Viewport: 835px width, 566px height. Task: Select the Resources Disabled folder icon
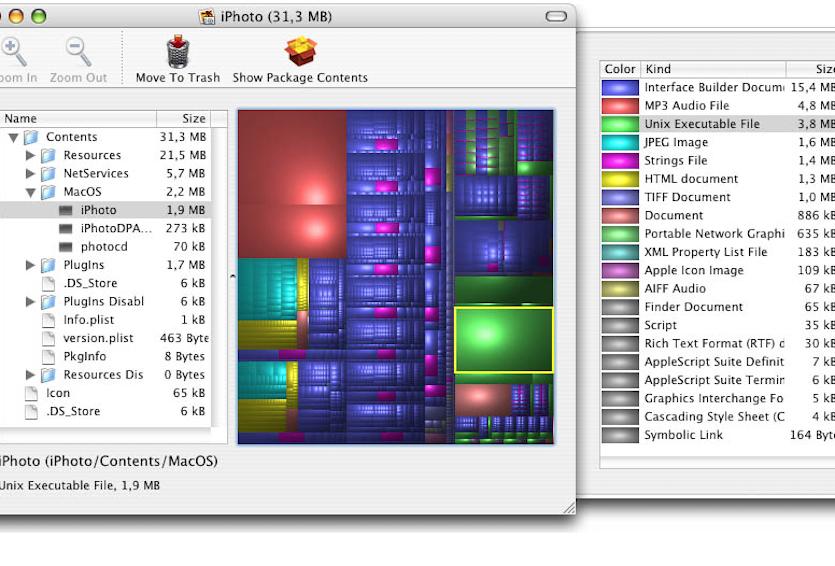[x=48, y=375]
